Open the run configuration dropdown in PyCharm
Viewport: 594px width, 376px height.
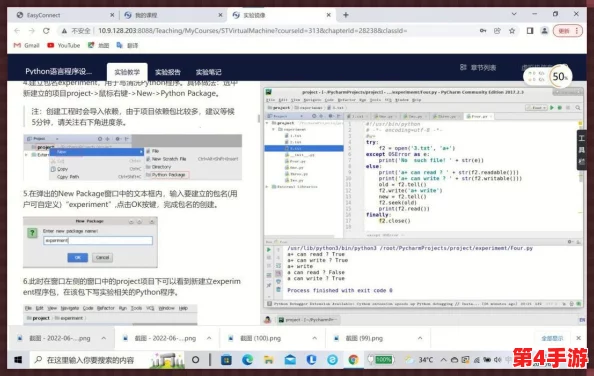point(536,108)
